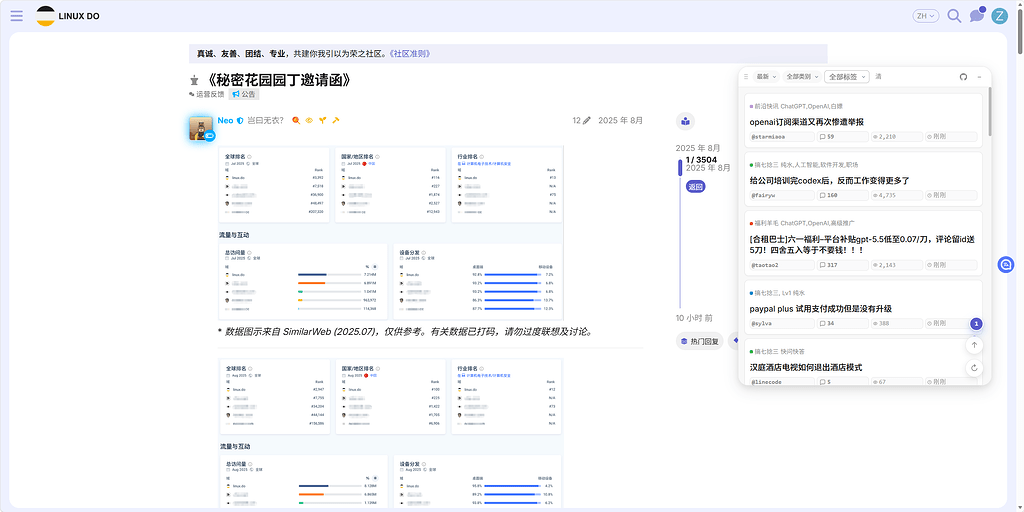Click the 返回 button on the timeline

(696, 187)
